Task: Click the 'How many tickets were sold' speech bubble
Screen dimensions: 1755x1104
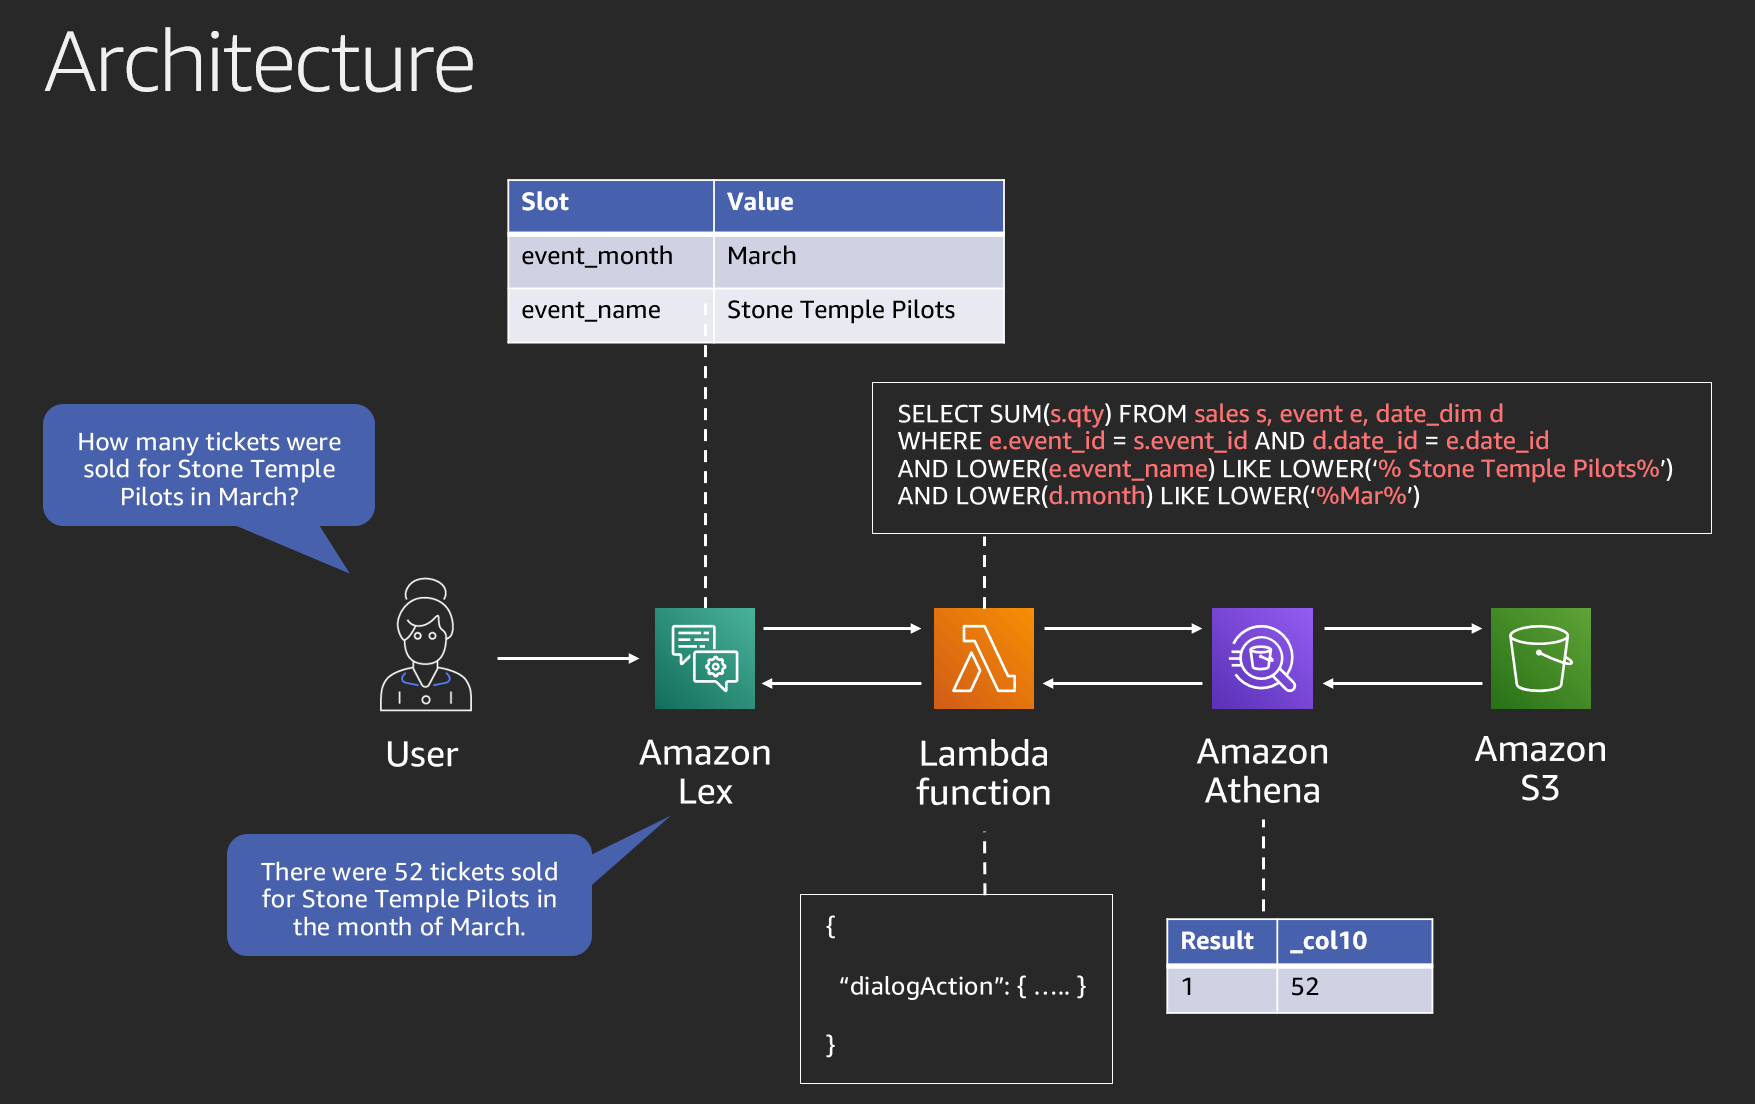Action: [209, 466]
